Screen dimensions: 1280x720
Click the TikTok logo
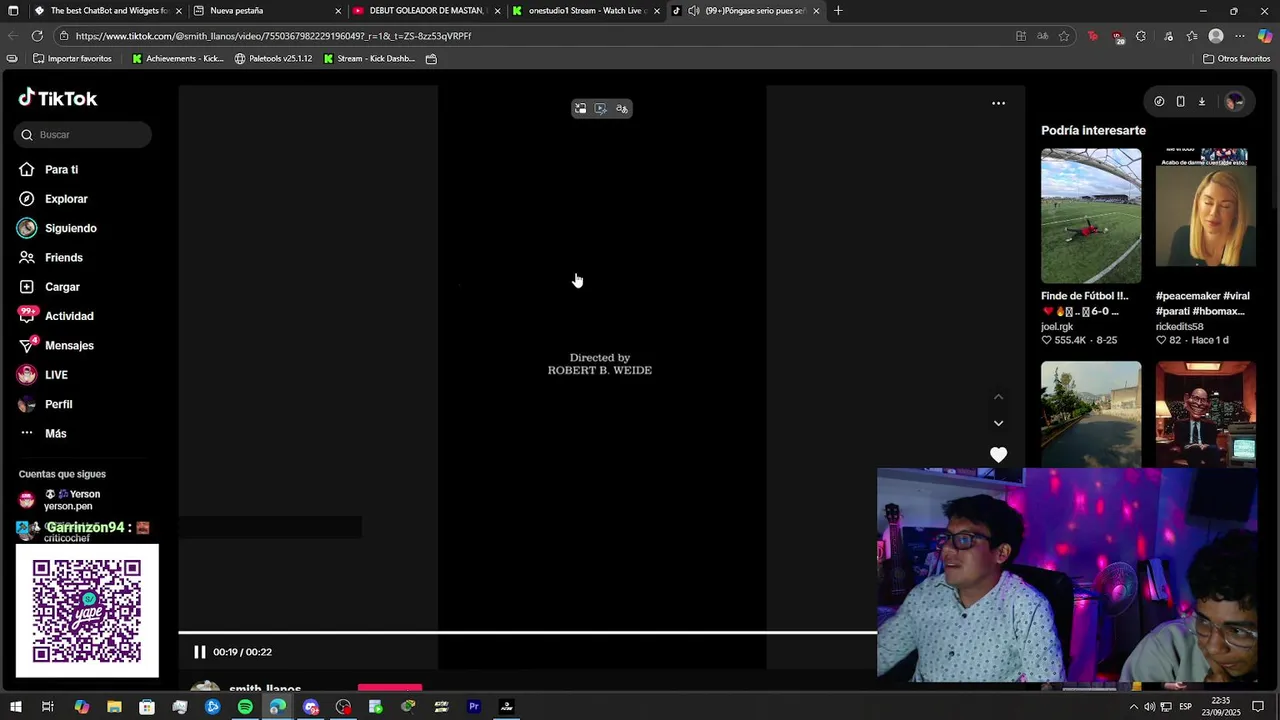58,98
